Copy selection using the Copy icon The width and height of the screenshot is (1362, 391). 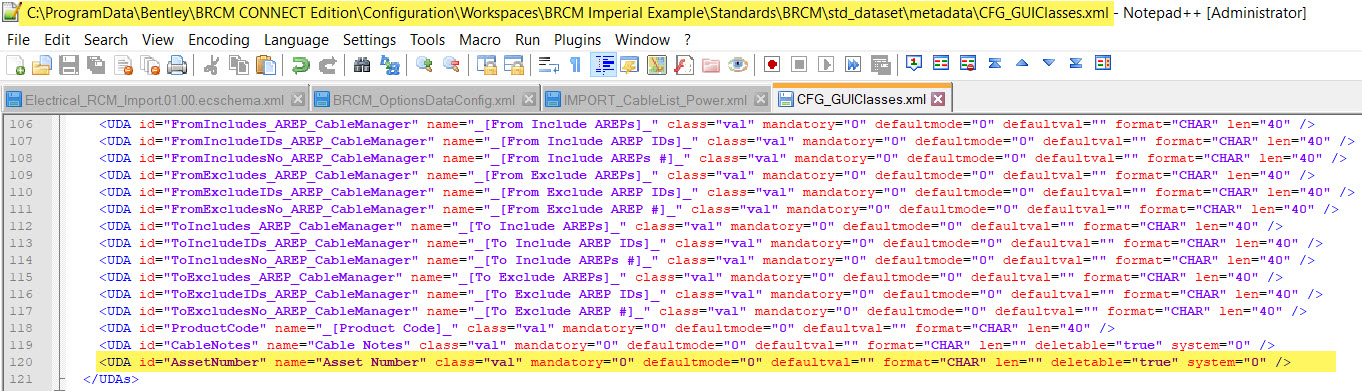coord(239,65)
